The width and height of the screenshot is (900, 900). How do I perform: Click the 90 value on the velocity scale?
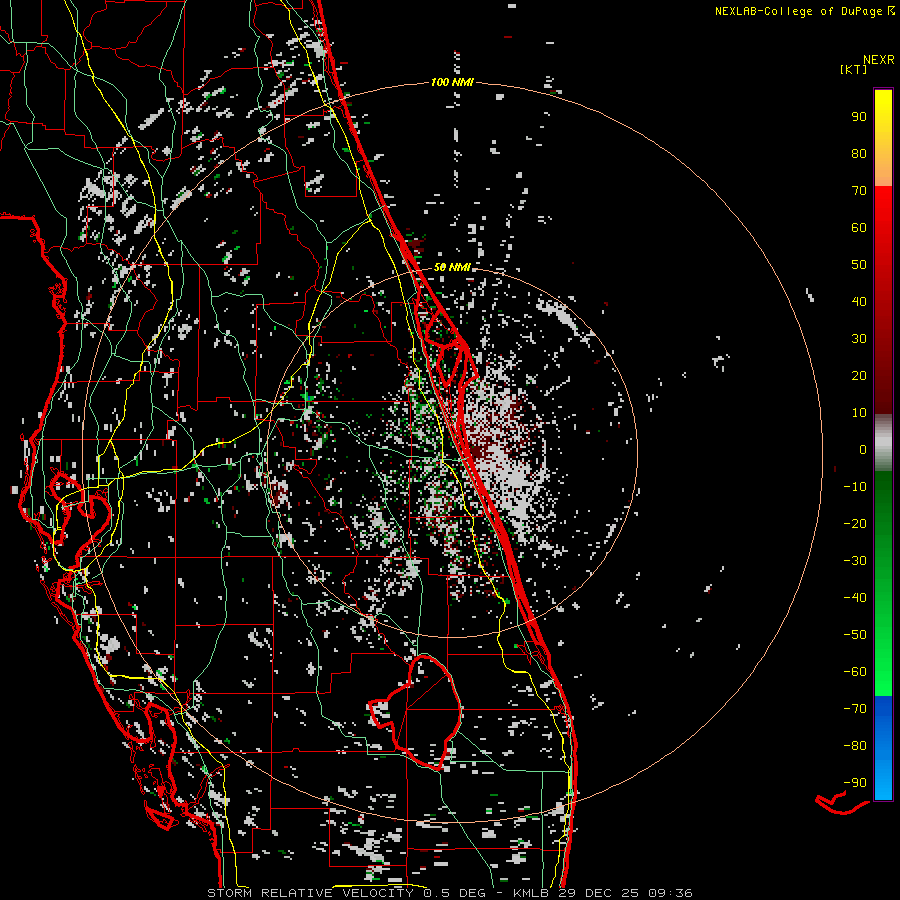click(858, 117)
